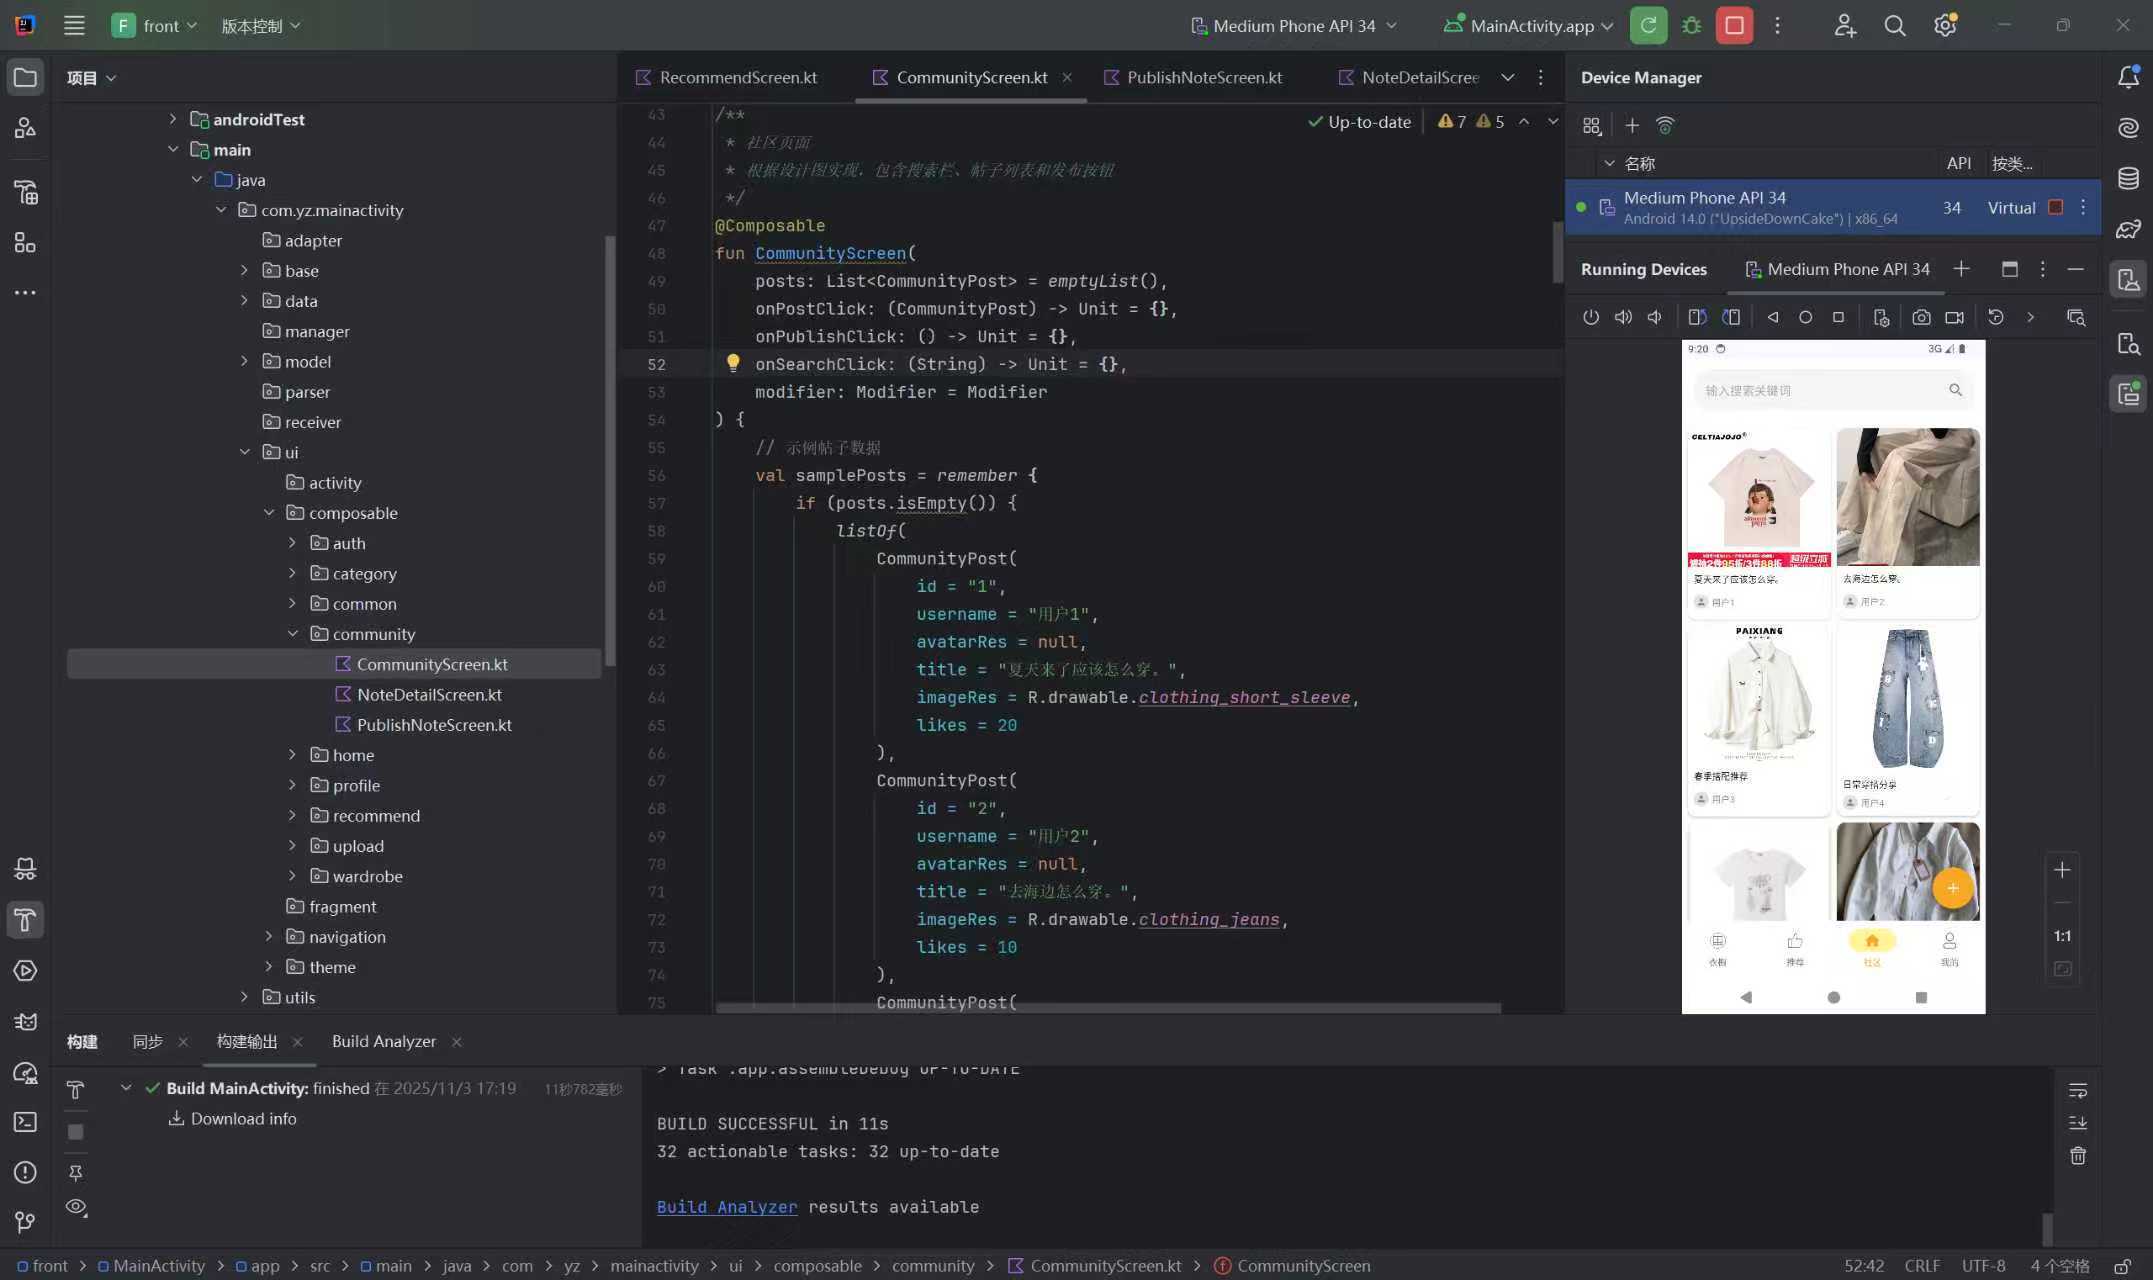Screen dimensions: 2153x1280
Task: Stop the running app with red square
Action: tap(1734, 26)
